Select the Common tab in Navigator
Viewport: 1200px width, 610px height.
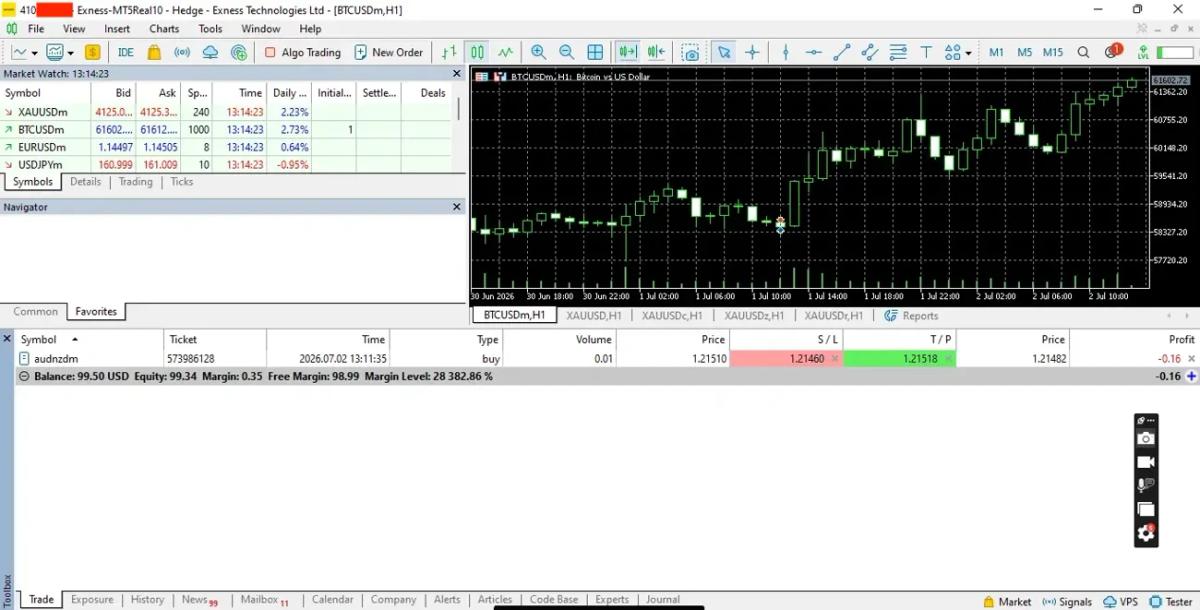click(x=35, y=312)
